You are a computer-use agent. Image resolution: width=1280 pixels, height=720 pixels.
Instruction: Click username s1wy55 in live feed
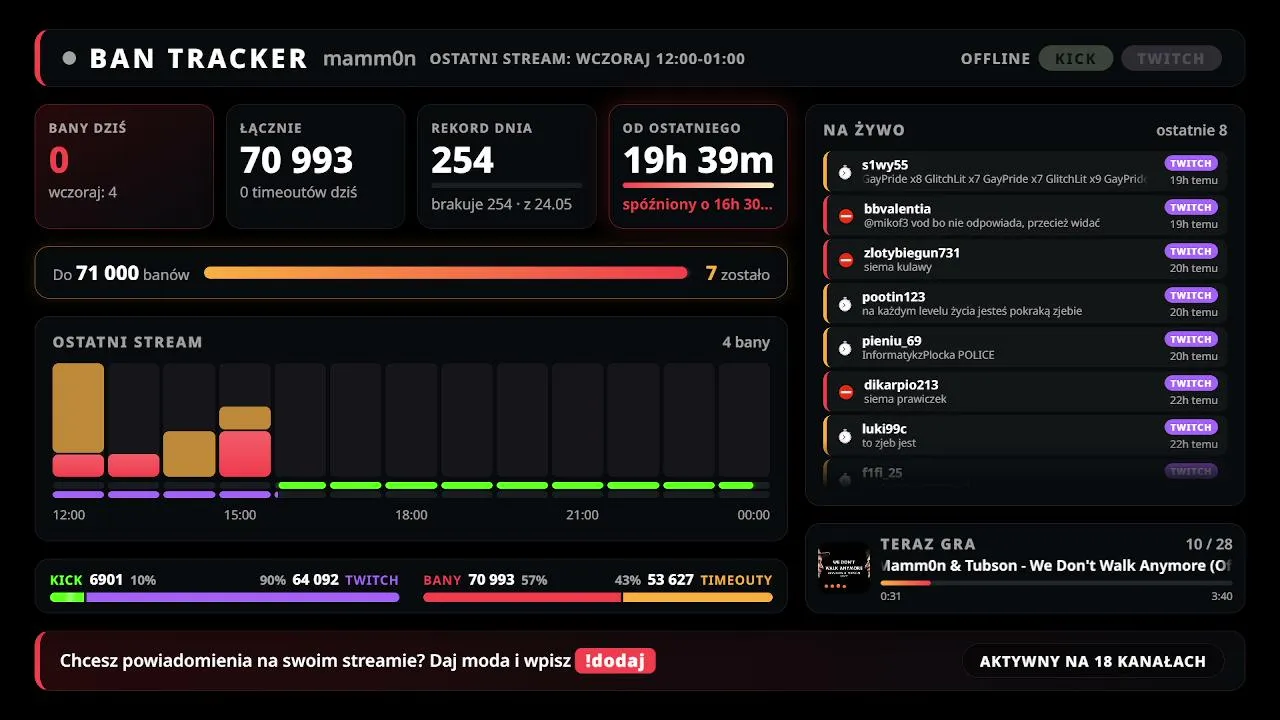pos(885,165)
